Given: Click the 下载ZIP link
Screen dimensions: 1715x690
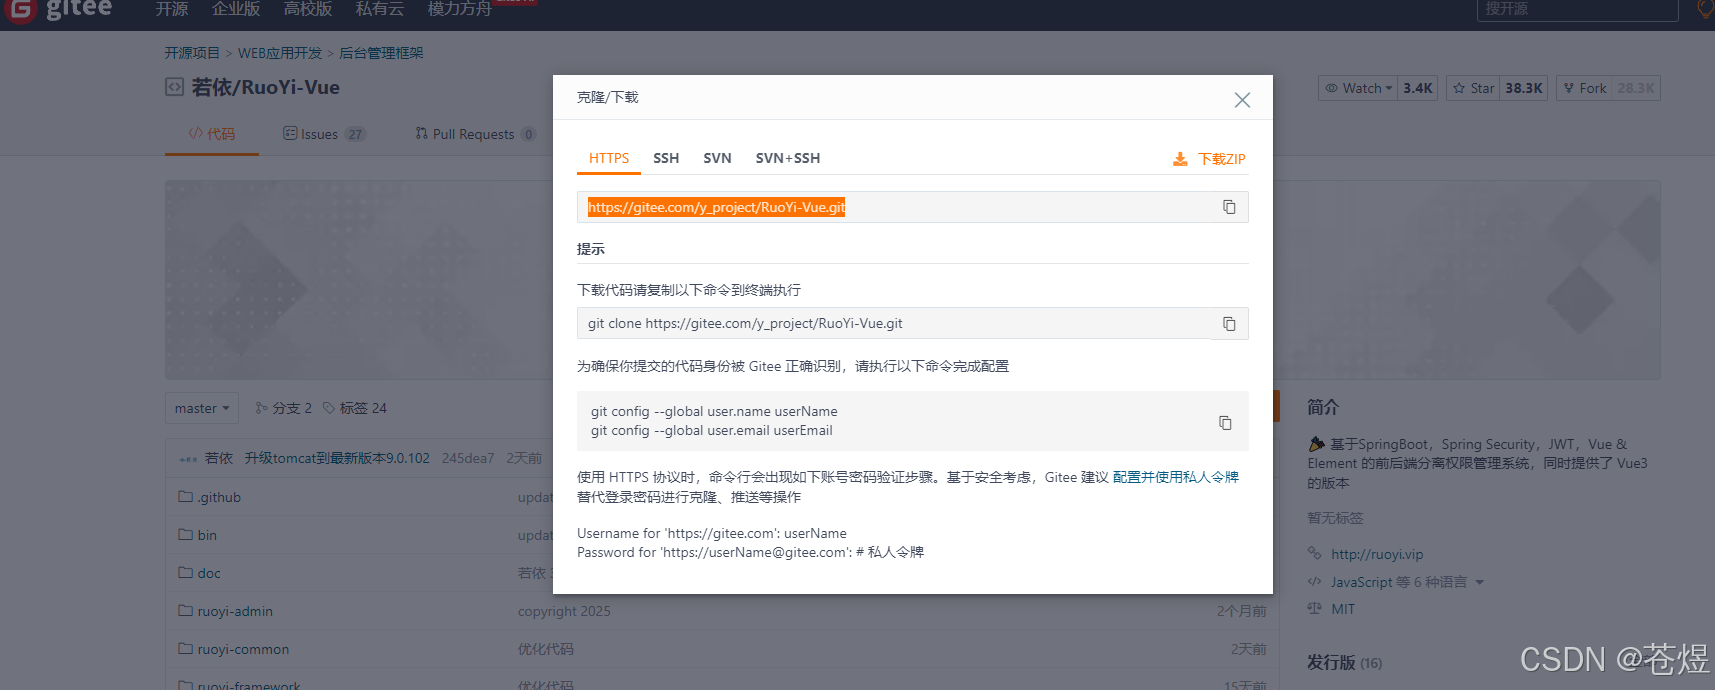Looking at the screenshot, I should point(1222,159).
